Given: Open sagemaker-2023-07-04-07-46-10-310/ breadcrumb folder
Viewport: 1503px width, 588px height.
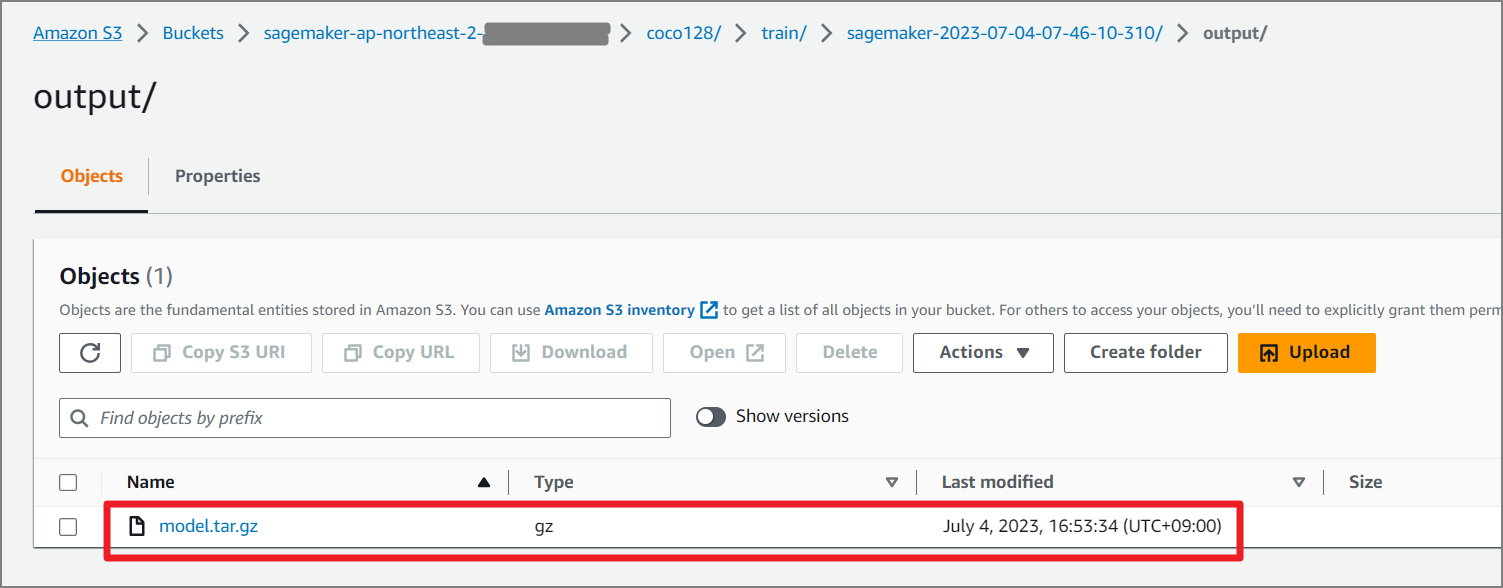Looking at the screenshot, I should 1005,33.
